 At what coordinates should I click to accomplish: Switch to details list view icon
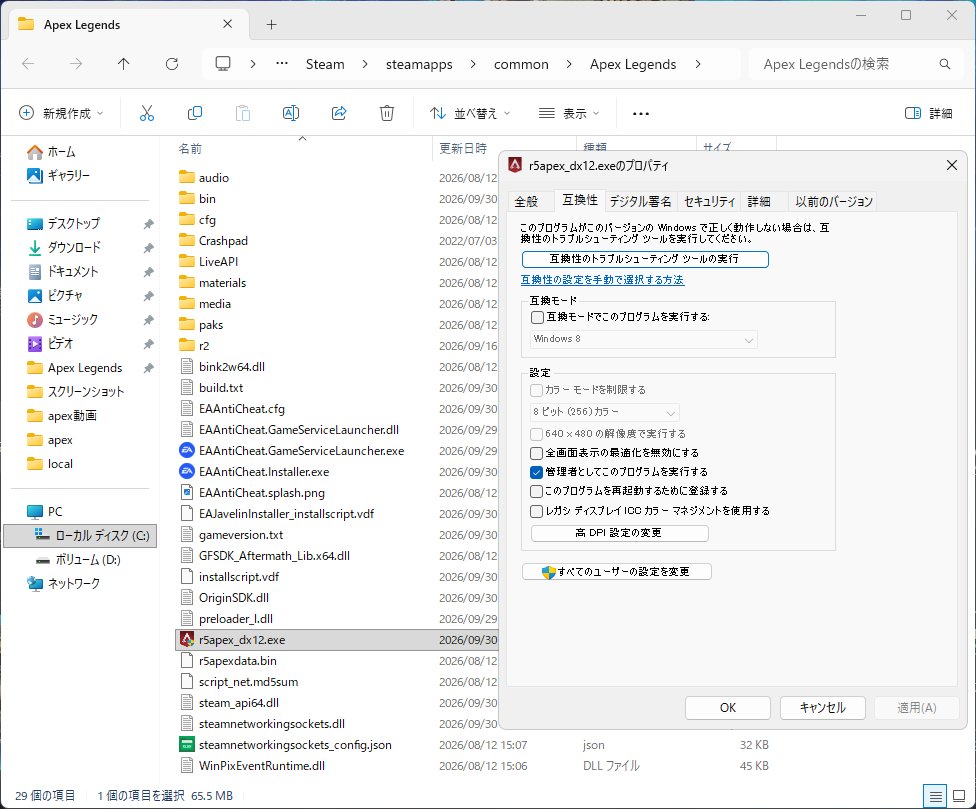click(x=935, y=796)
